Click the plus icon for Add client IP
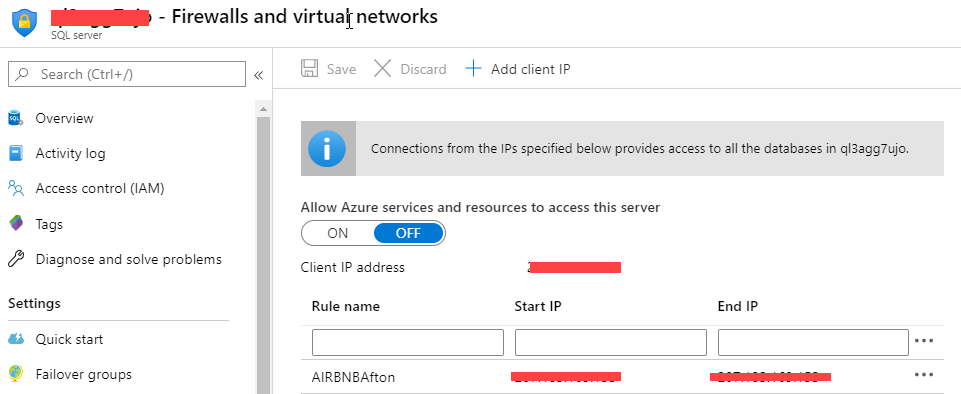961x394 pixels. click(x=474, y=69)
